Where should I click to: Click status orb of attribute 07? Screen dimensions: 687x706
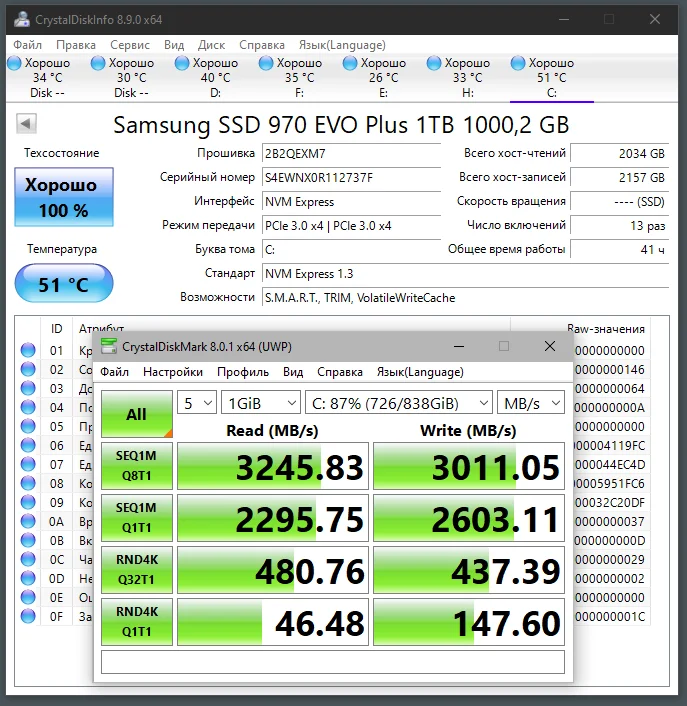click(28, 464)
